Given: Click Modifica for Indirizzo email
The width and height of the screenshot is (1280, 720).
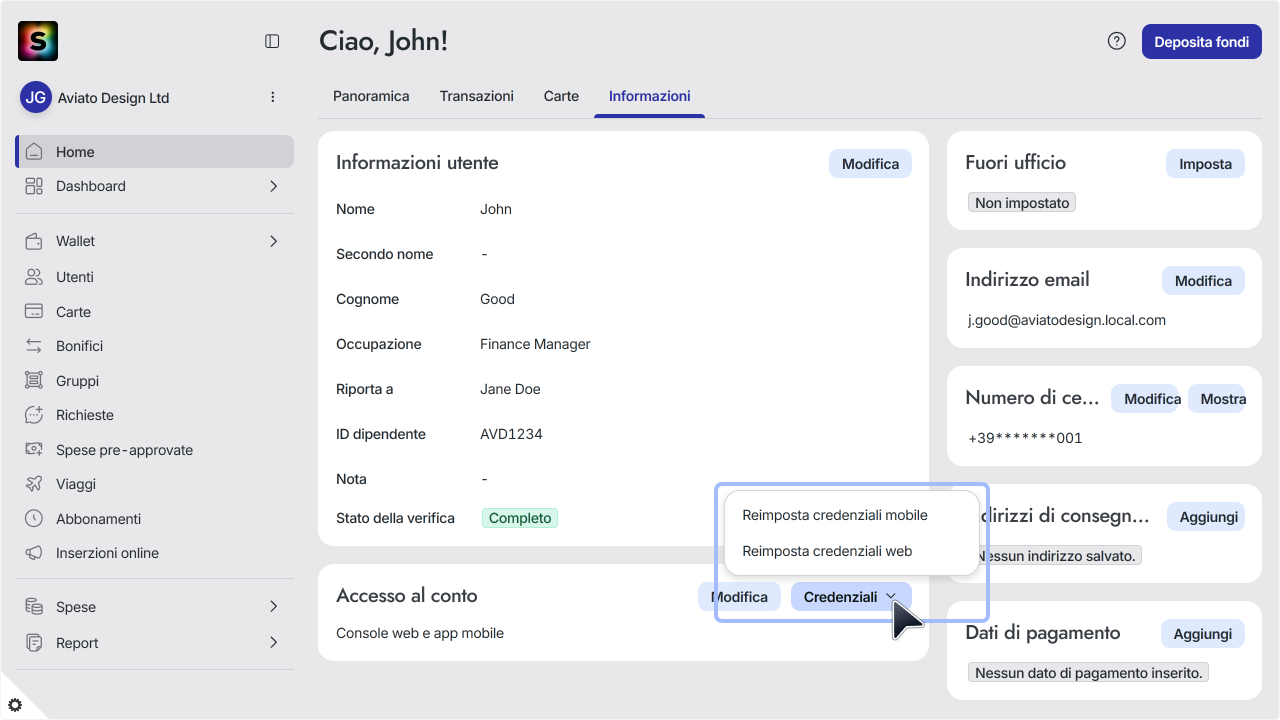Looking at the screenshot, I should (1203, 281).
